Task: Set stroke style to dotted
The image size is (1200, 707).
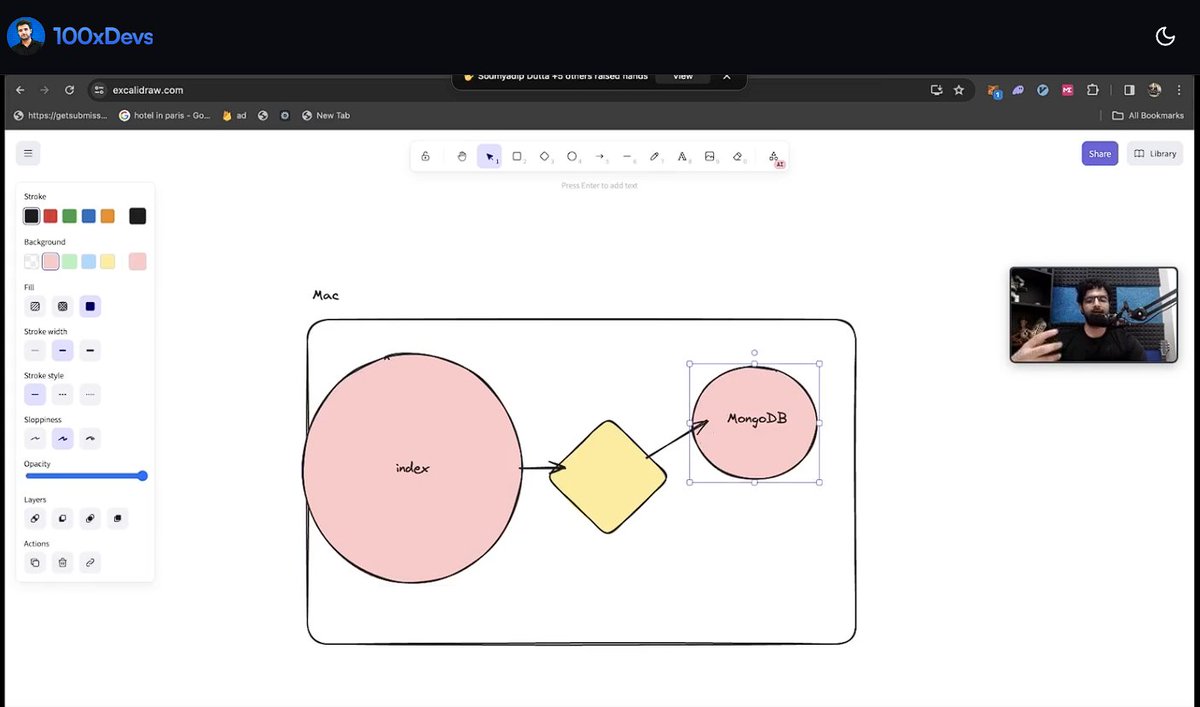Action: point(90,395)
